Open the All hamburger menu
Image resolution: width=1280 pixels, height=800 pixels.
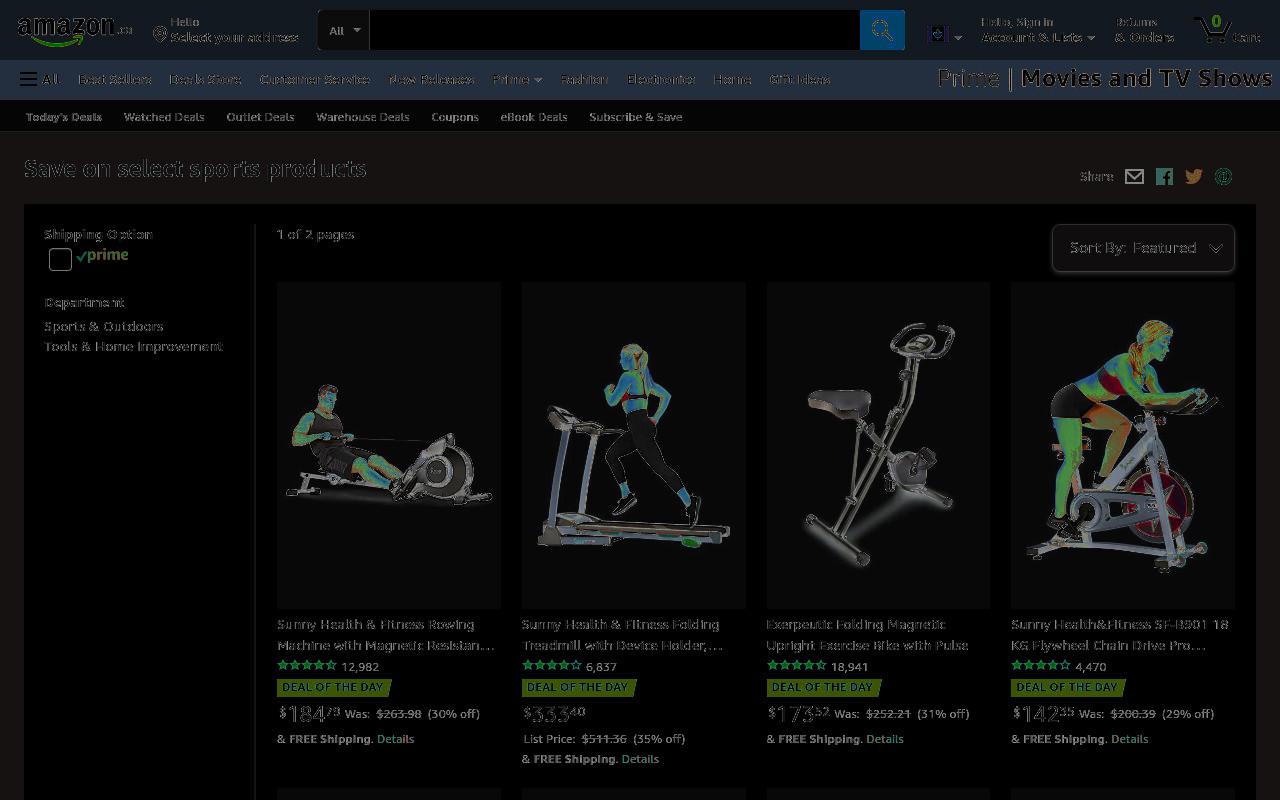(40, 79)
